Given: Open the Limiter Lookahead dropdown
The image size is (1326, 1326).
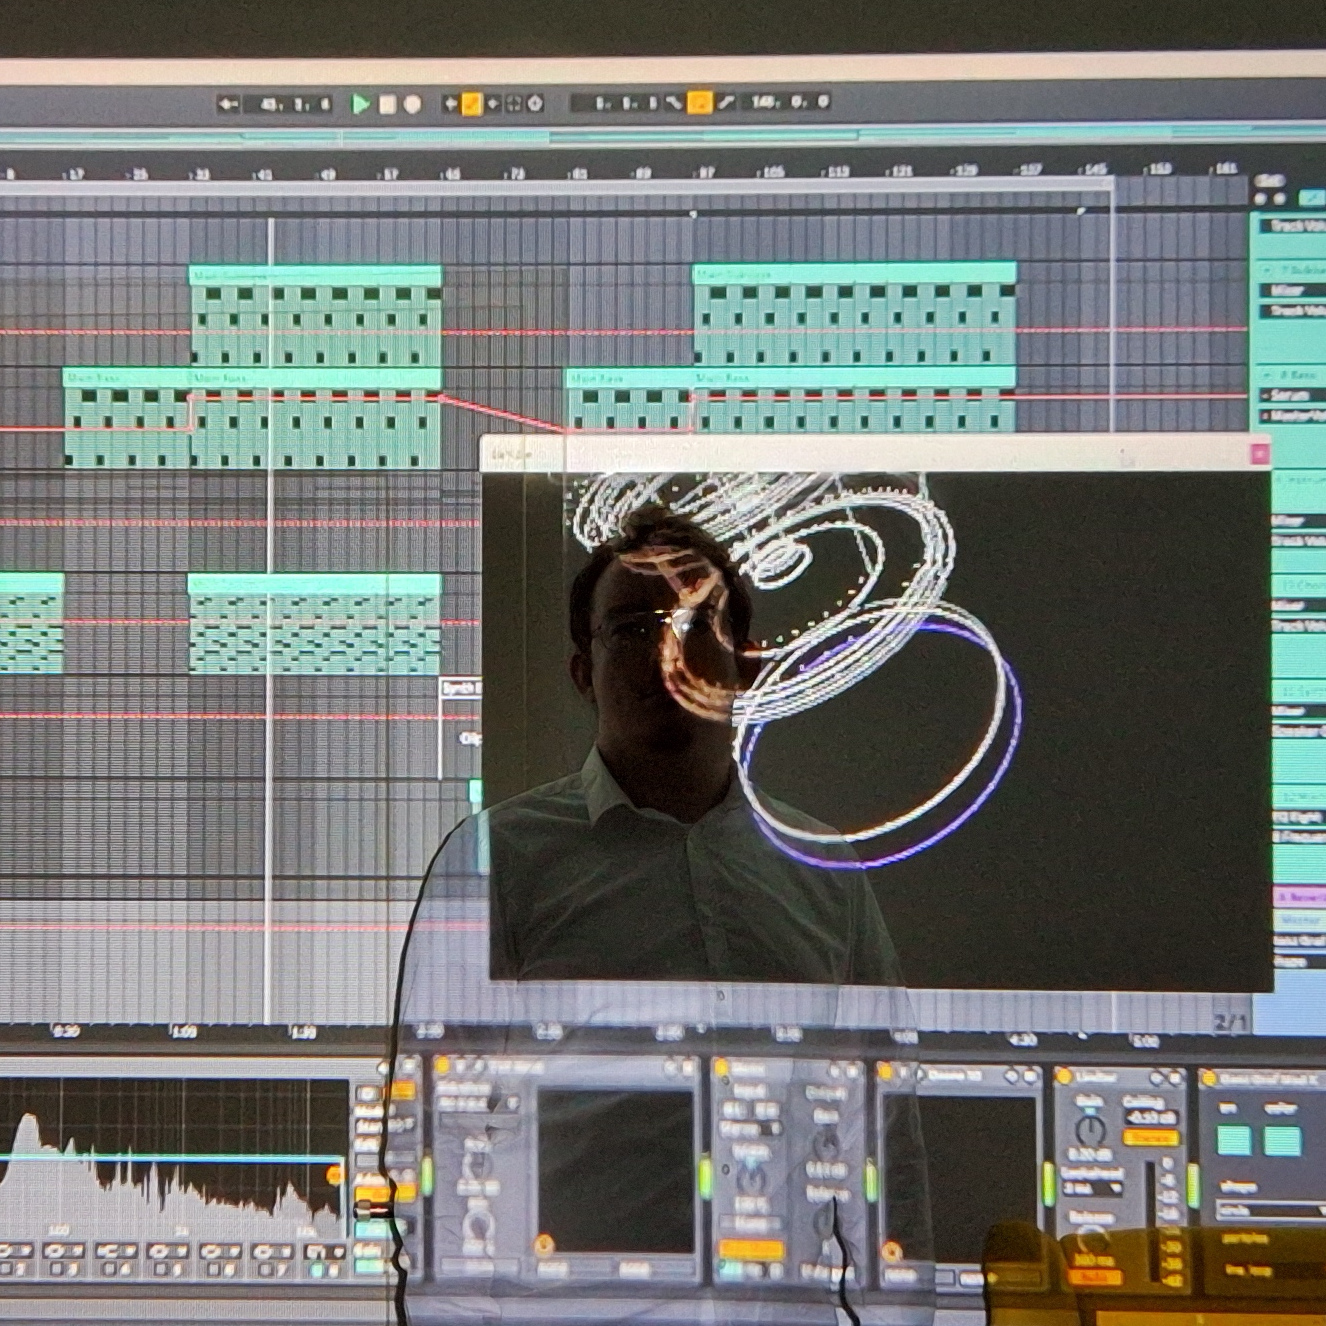Looking at the screenshot, I should click(1090, 1188).
